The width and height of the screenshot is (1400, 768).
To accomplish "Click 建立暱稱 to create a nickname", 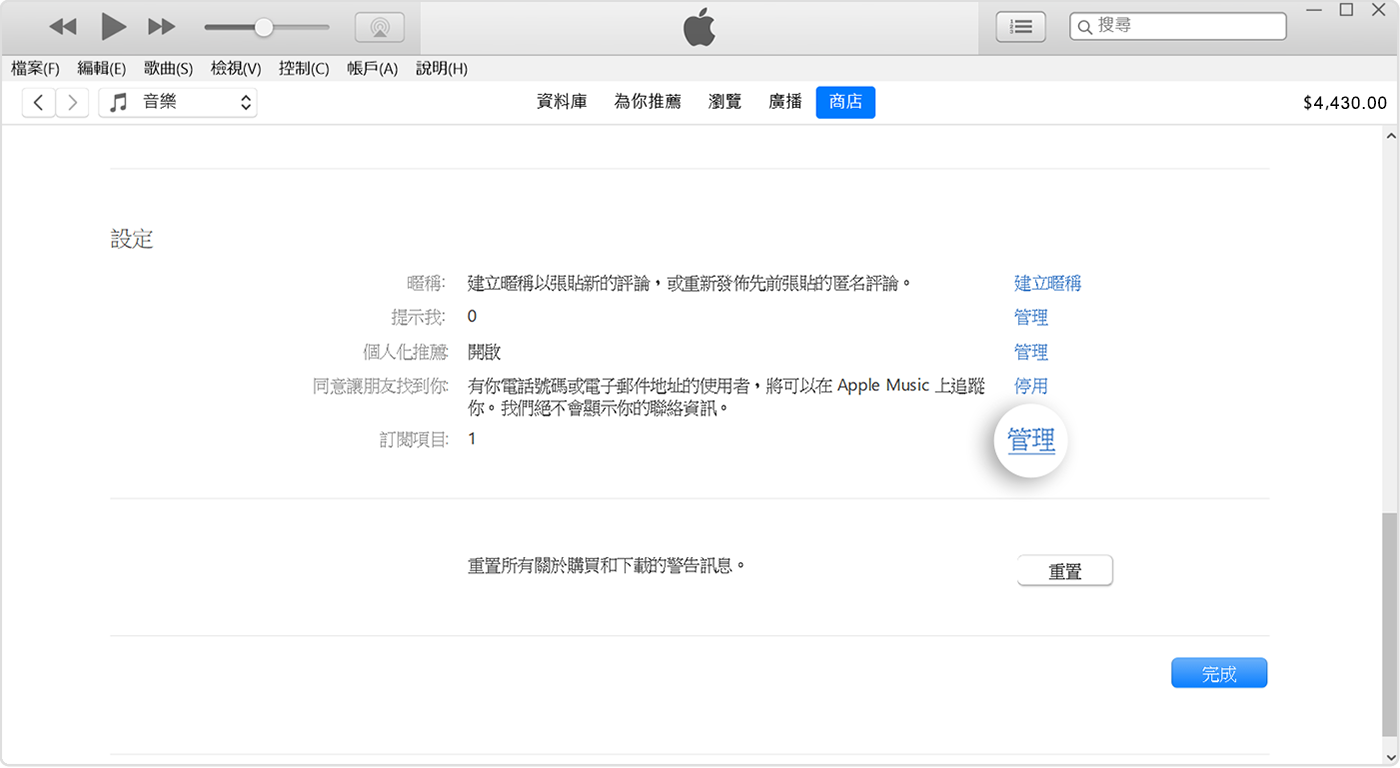I will click(x=1047, y=283).
